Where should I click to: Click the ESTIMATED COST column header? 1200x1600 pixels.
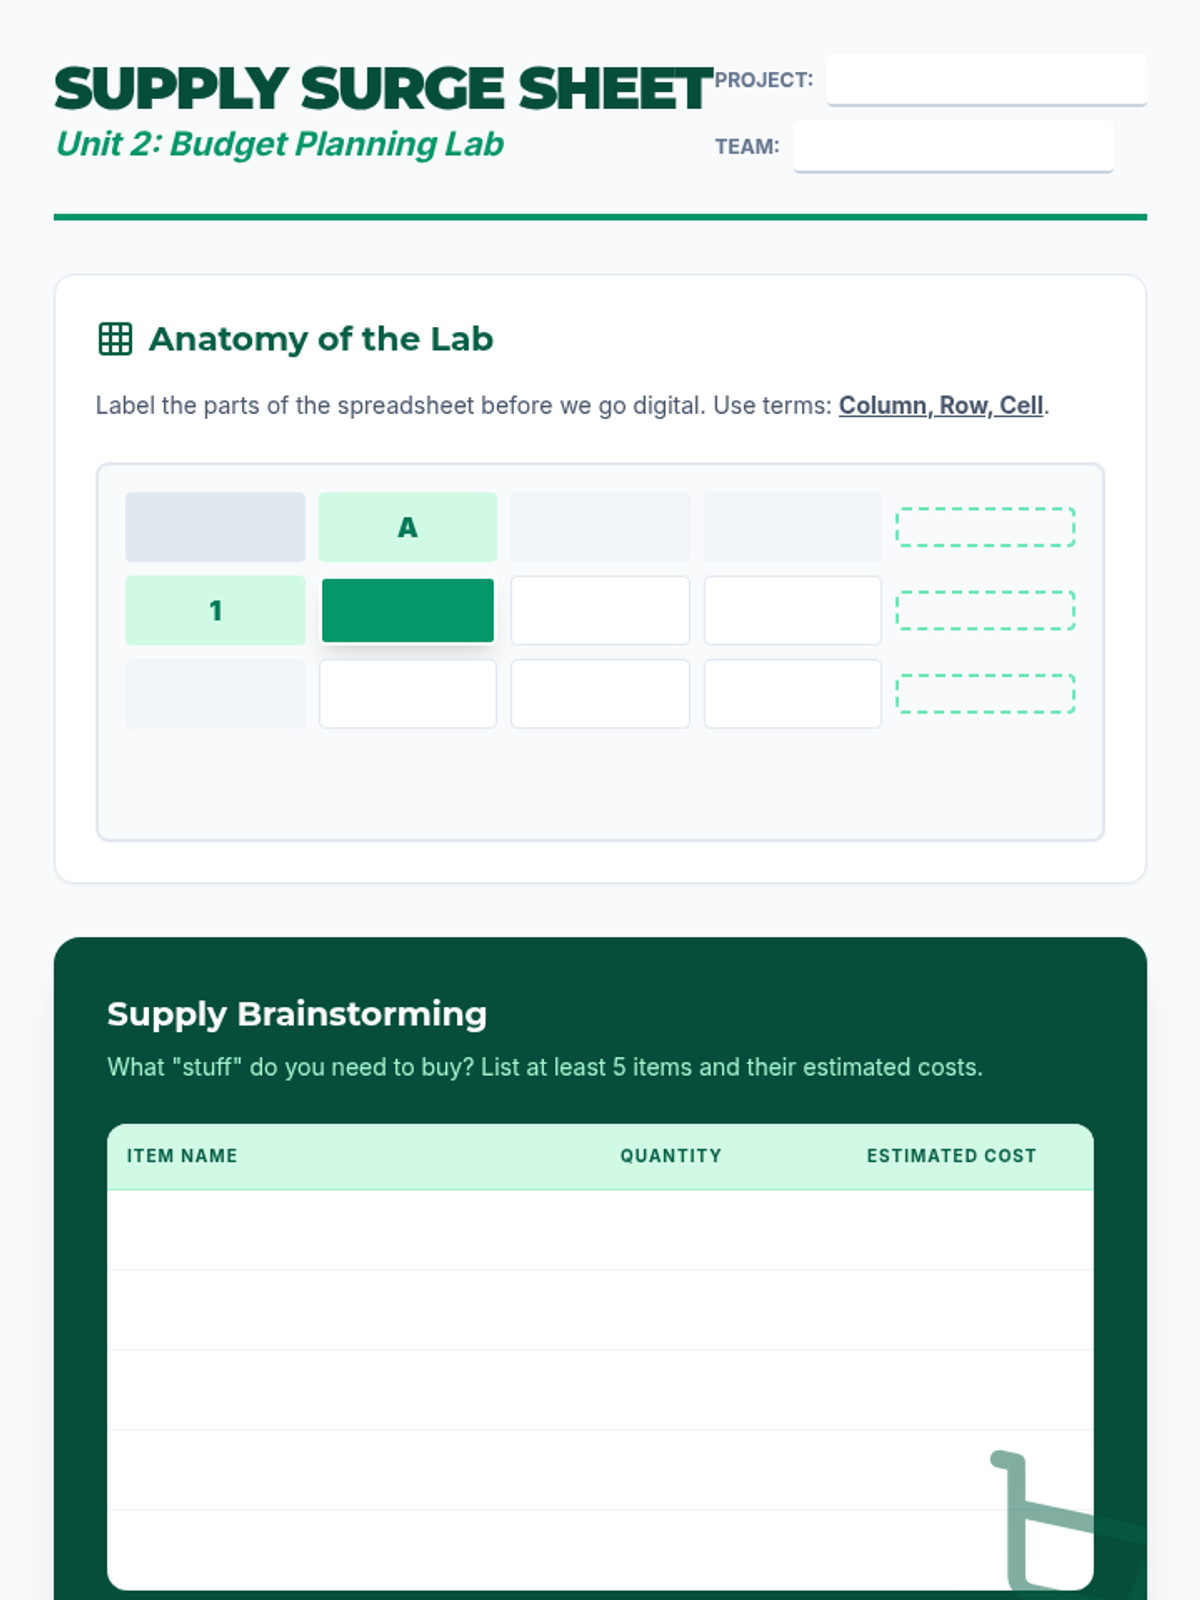point(951,1156)
